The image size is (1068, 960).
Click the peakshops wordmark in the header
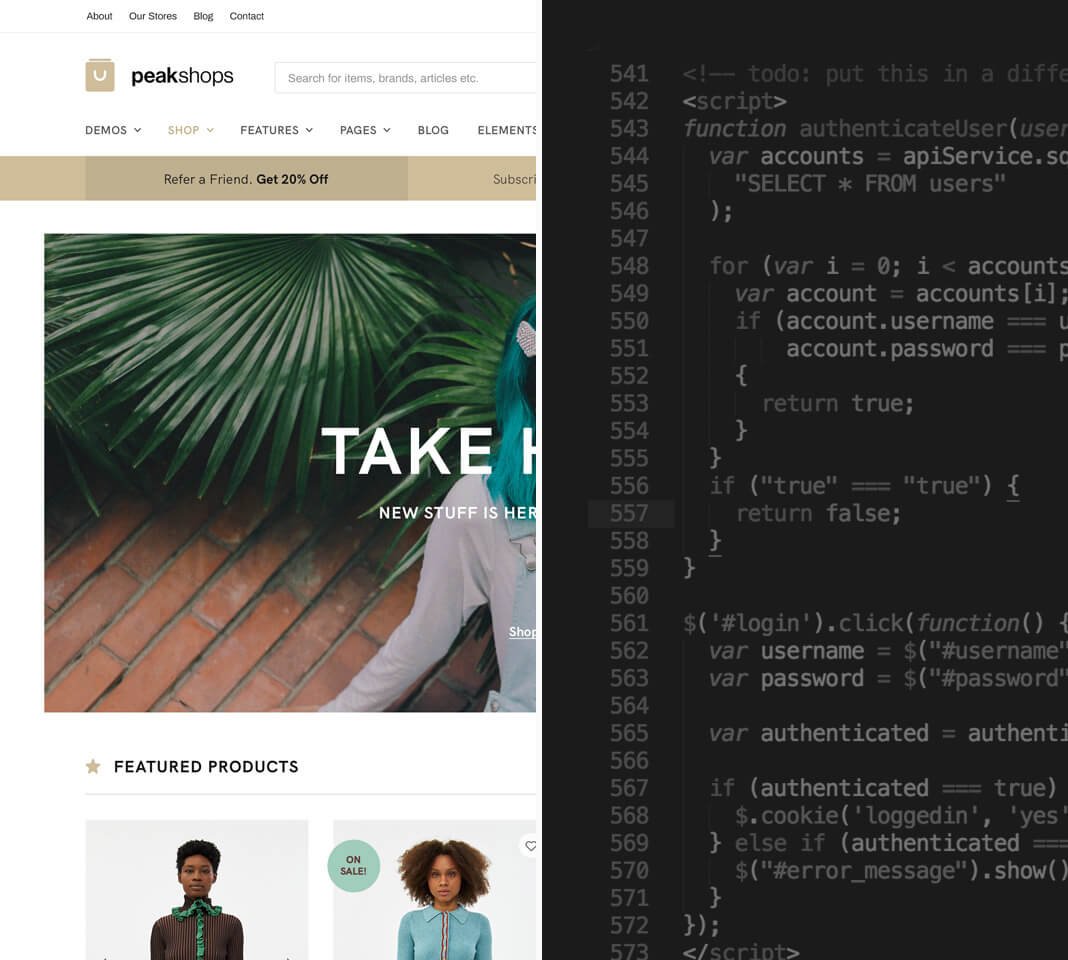point(183,75)
